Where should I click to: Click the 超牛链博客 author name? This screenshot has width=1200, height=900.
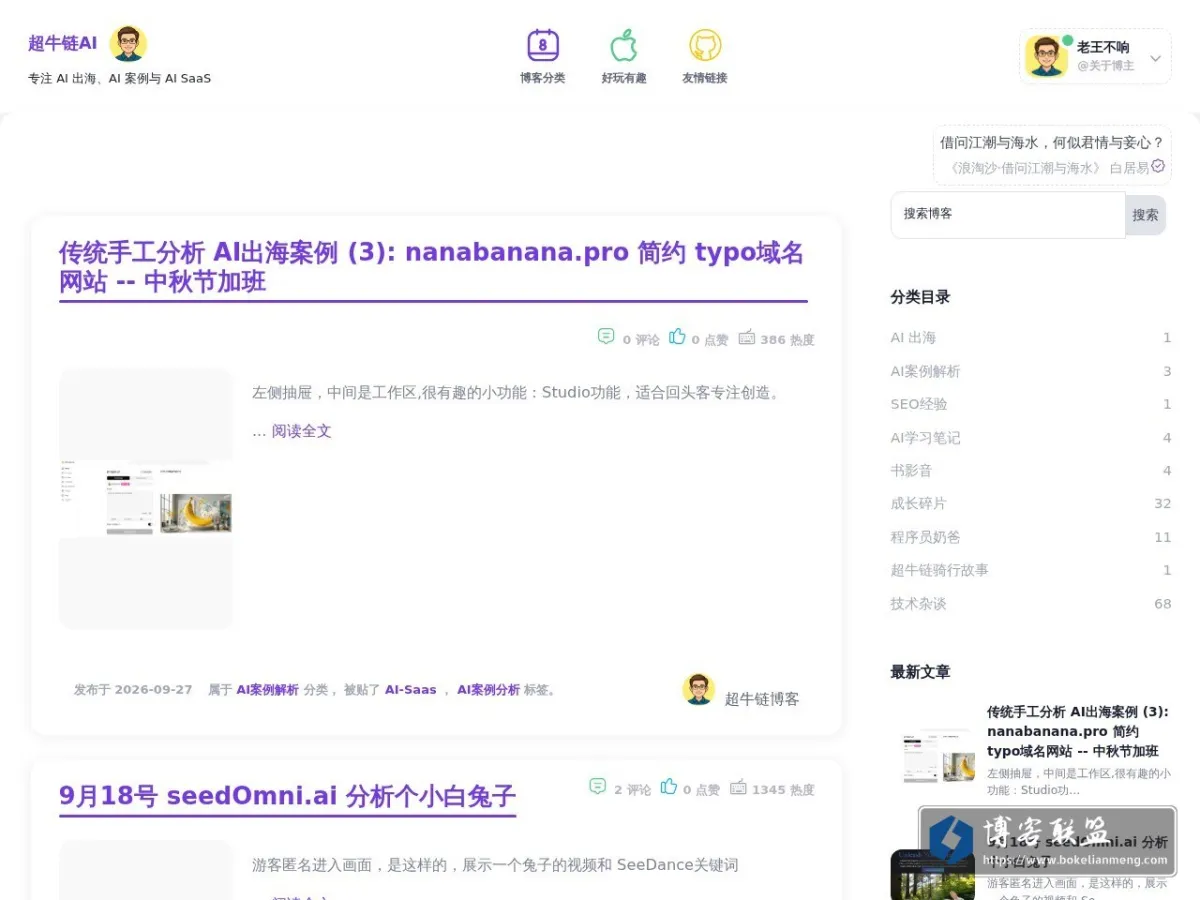coord(762,699)
